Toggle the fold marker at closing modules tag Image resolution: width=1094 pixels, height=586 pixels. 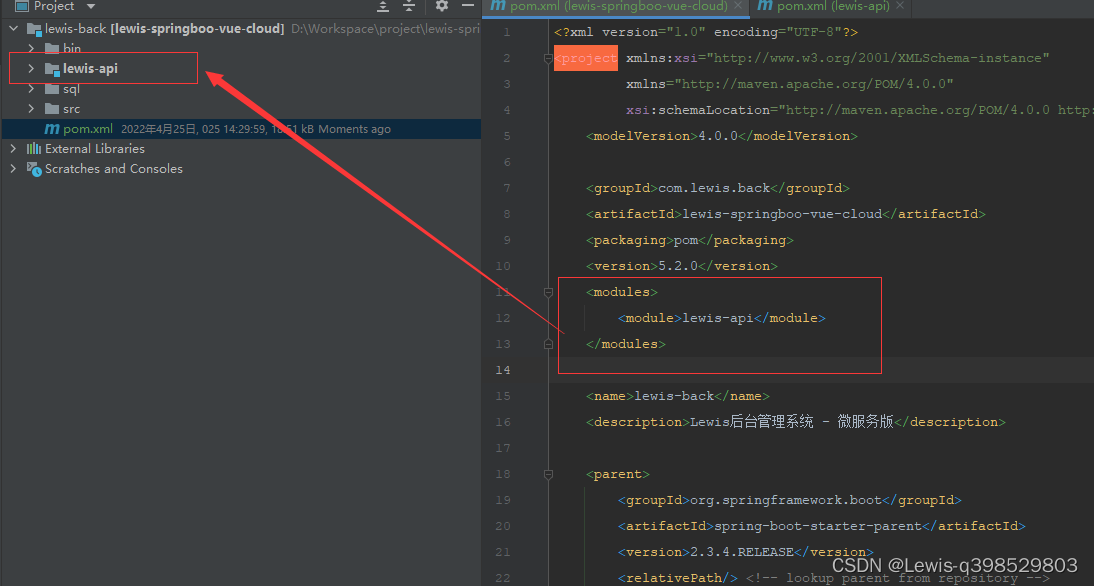(548, 344)
